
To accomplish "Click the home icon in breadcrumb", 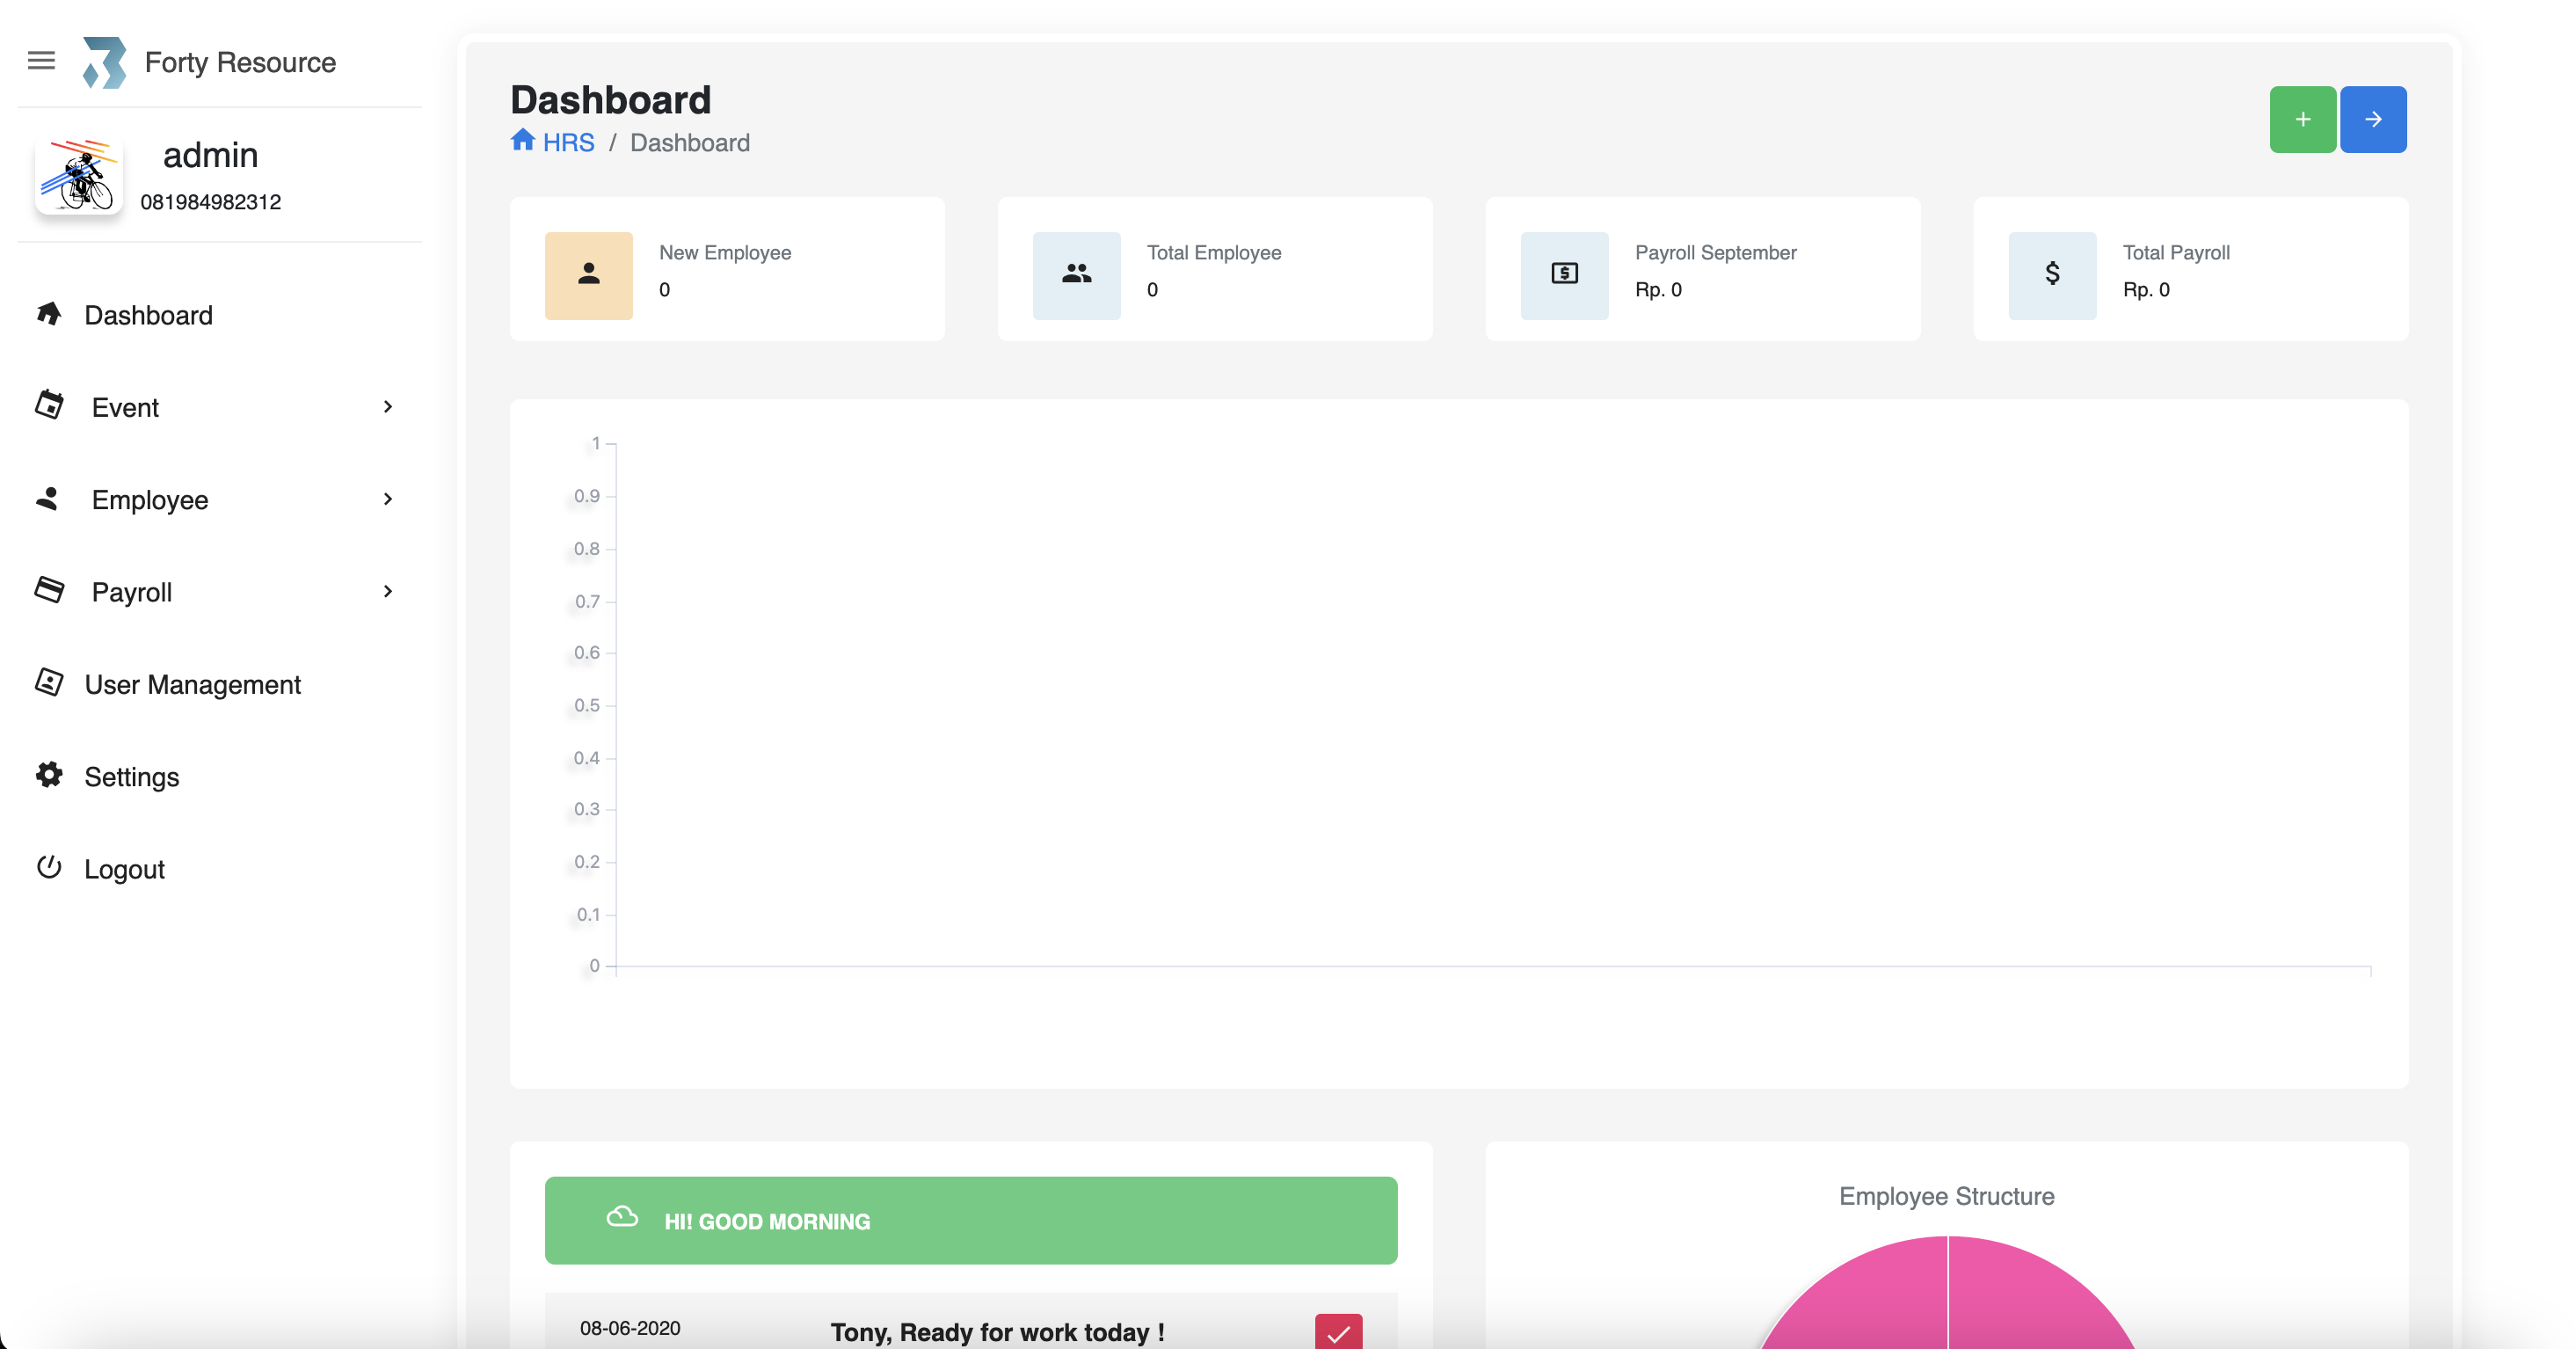I will click(522, 141).
